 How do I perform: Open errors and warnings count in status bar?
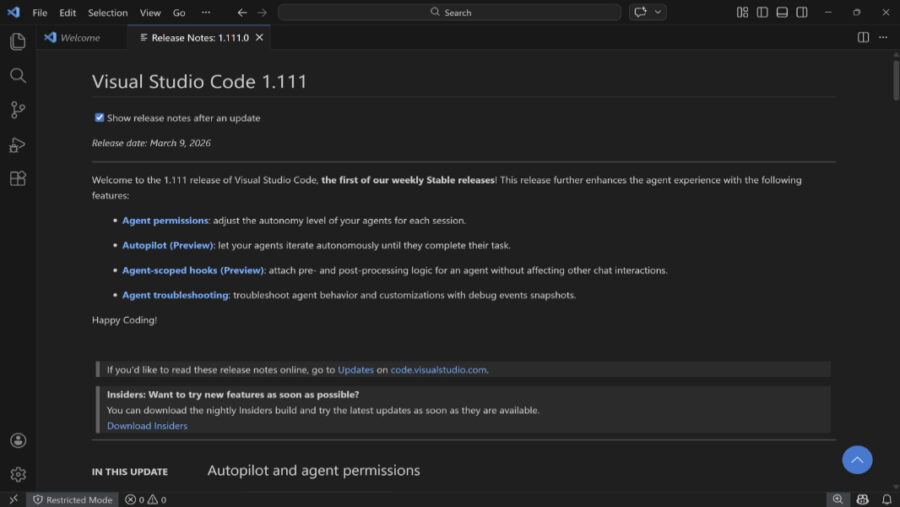click(x=145, y=500)
